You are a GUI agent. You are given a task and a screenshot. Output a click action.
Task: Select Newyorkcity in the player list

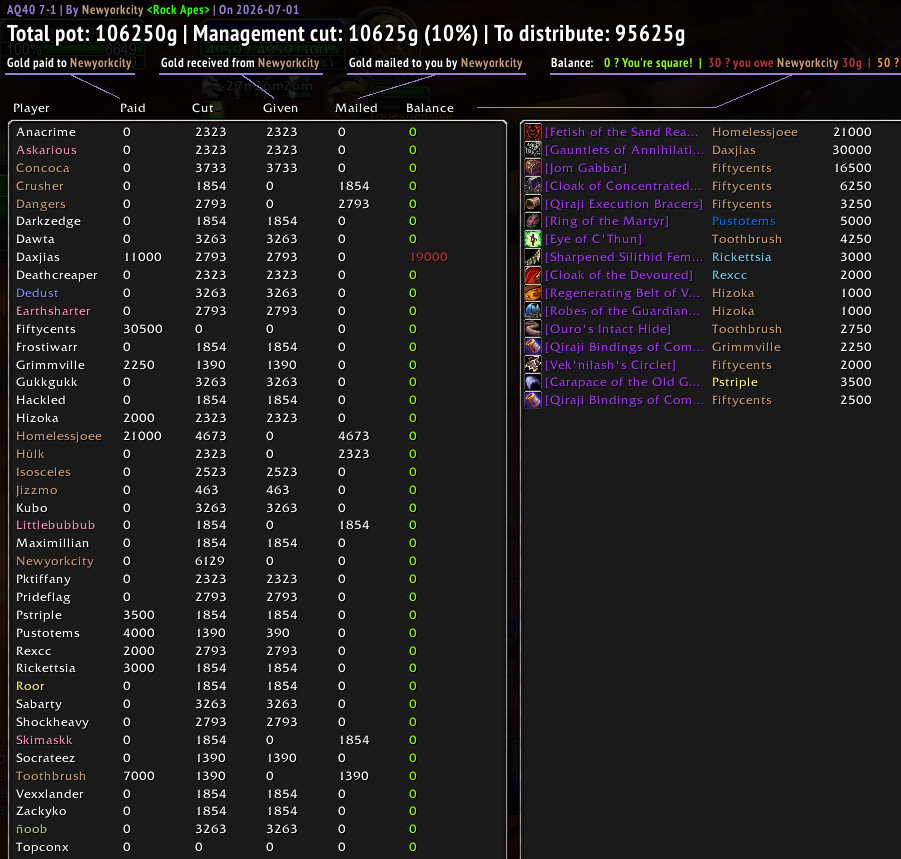(55, 561)
